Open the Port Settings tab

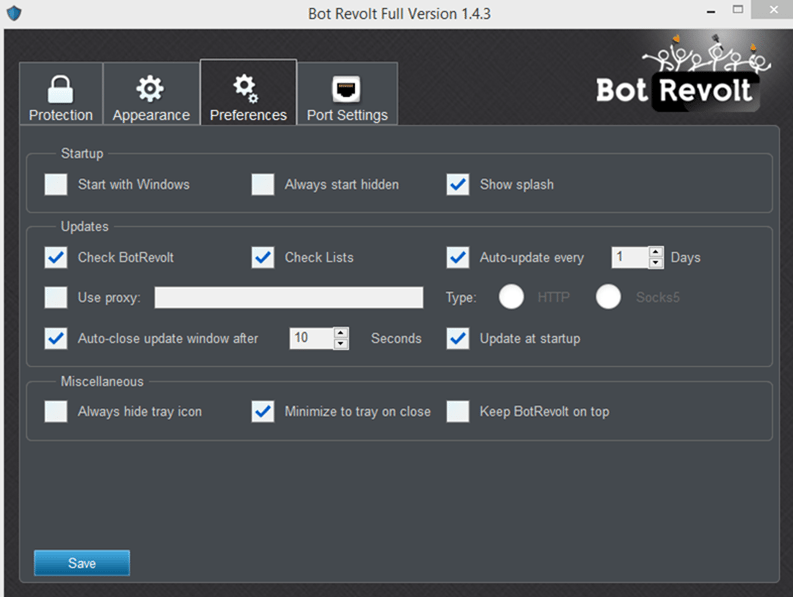pyautogui.click(x=347, y=94)
